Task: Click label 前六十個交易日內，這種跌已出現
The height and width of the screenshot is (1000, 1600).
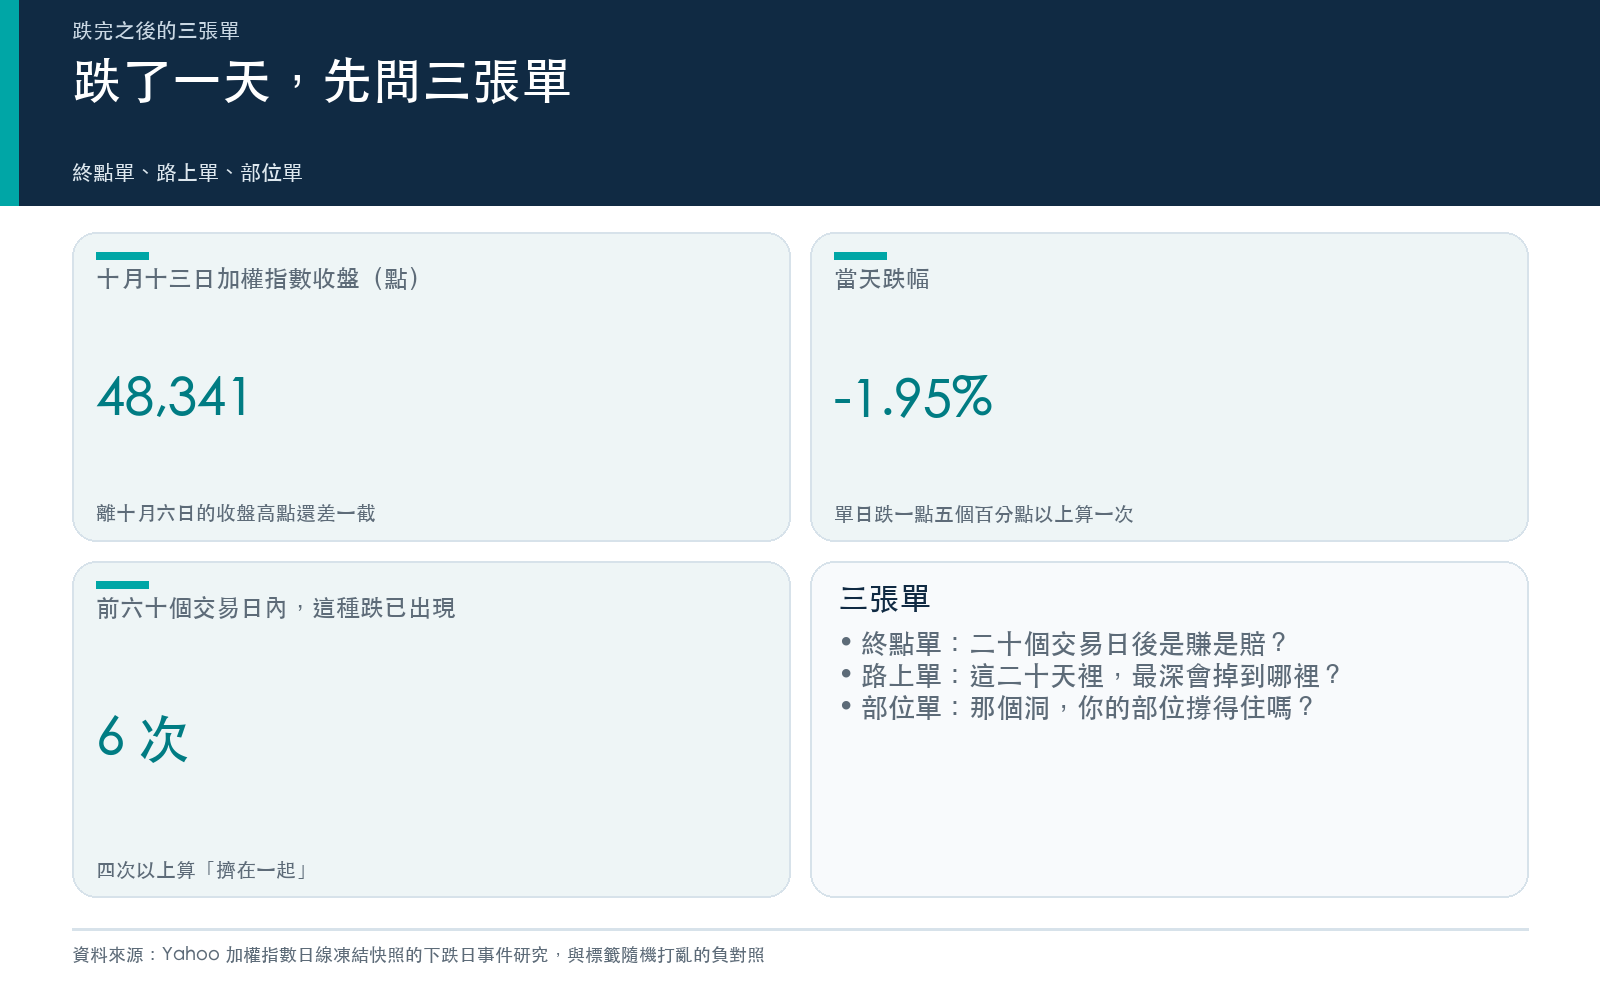Action: [276, 608]
